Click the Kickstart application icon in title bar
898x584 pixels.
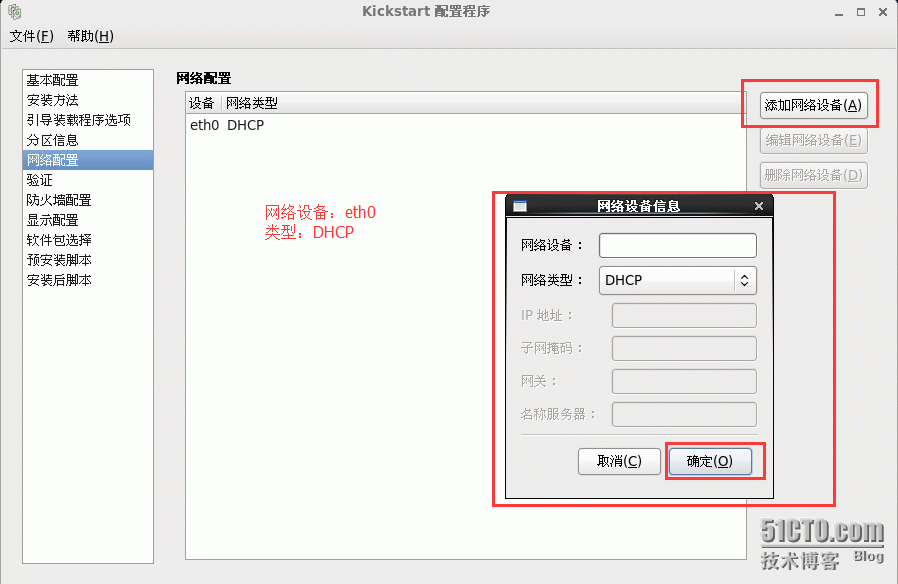pyautogui.click(x=14, y=11)
